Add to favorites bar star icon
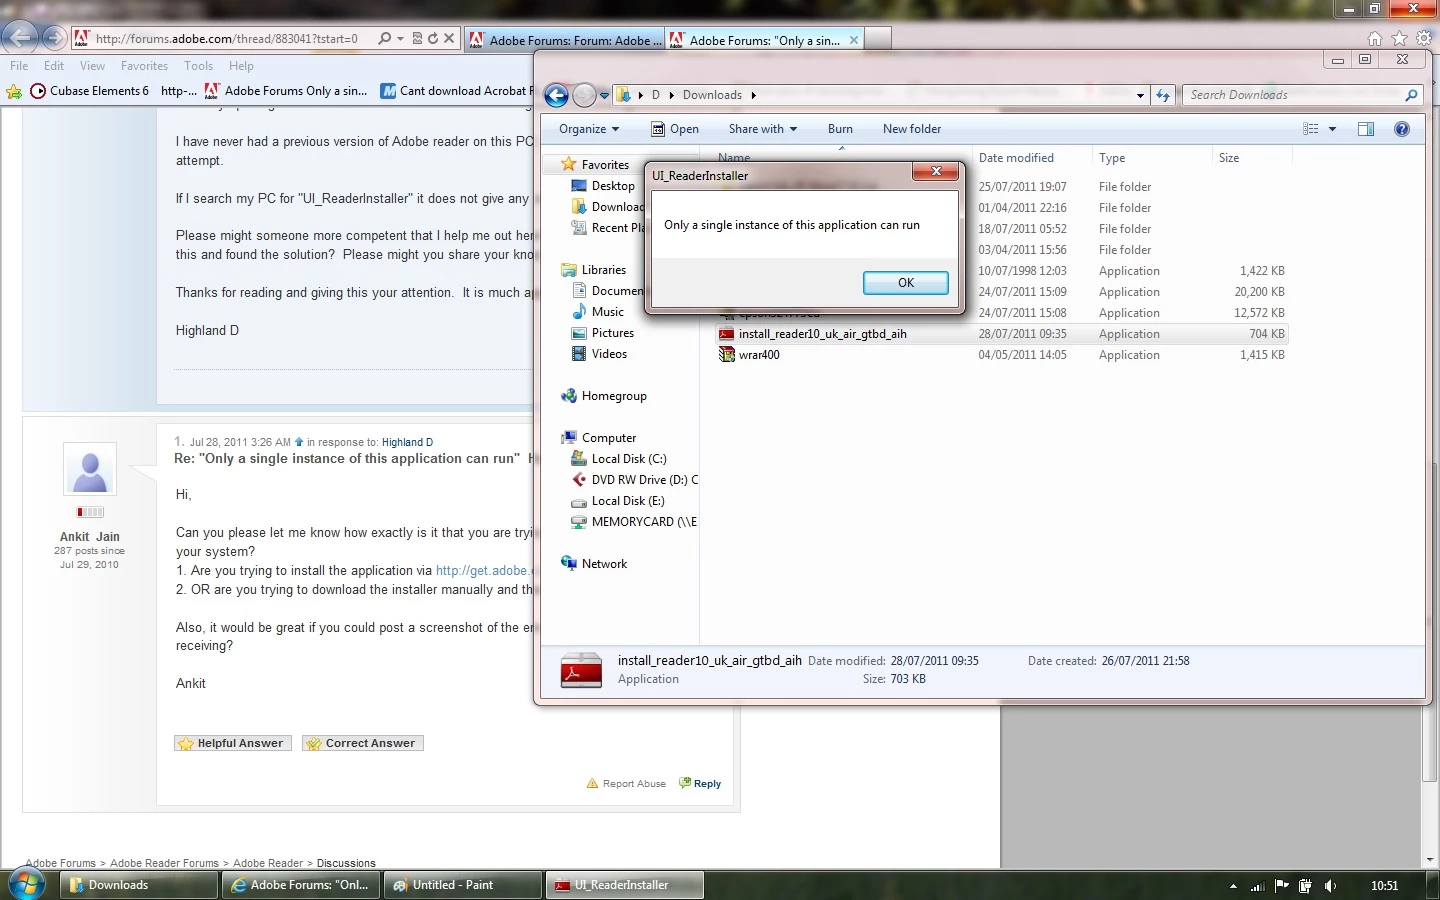 pyautogui.click(x=14, y=91)
